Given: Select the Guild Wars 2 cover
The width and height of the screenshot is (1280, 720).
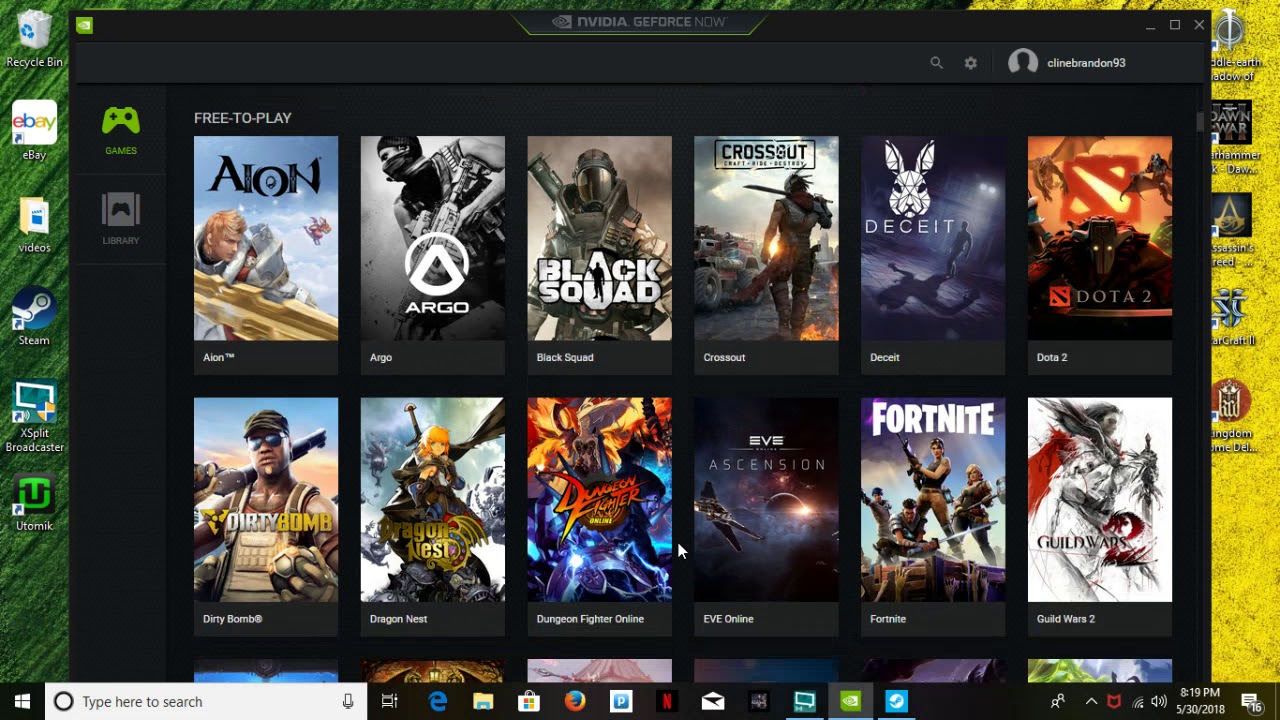Looking at the screenshot, I should pyautogui.click(x=1100, y=500).
